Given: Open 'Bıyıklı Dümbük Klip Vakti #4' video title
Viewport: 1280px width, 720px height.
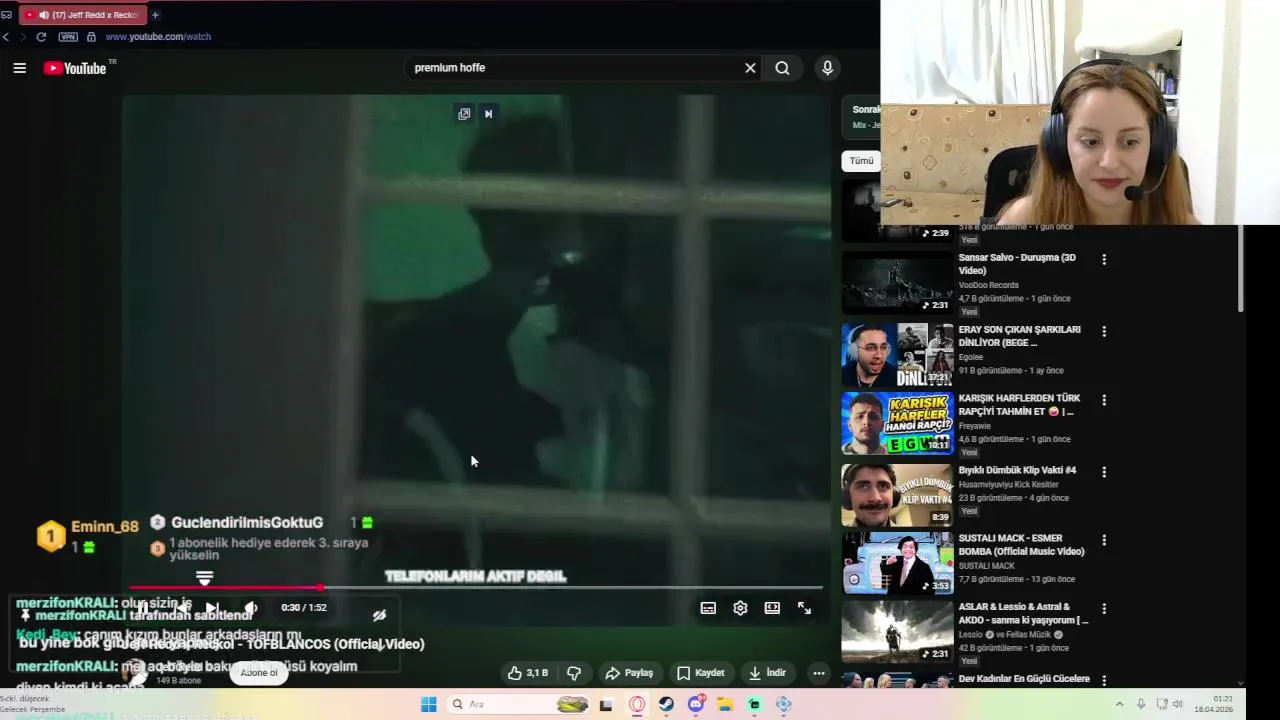Looking at the screenshot, I should [x=1017, y=470].
